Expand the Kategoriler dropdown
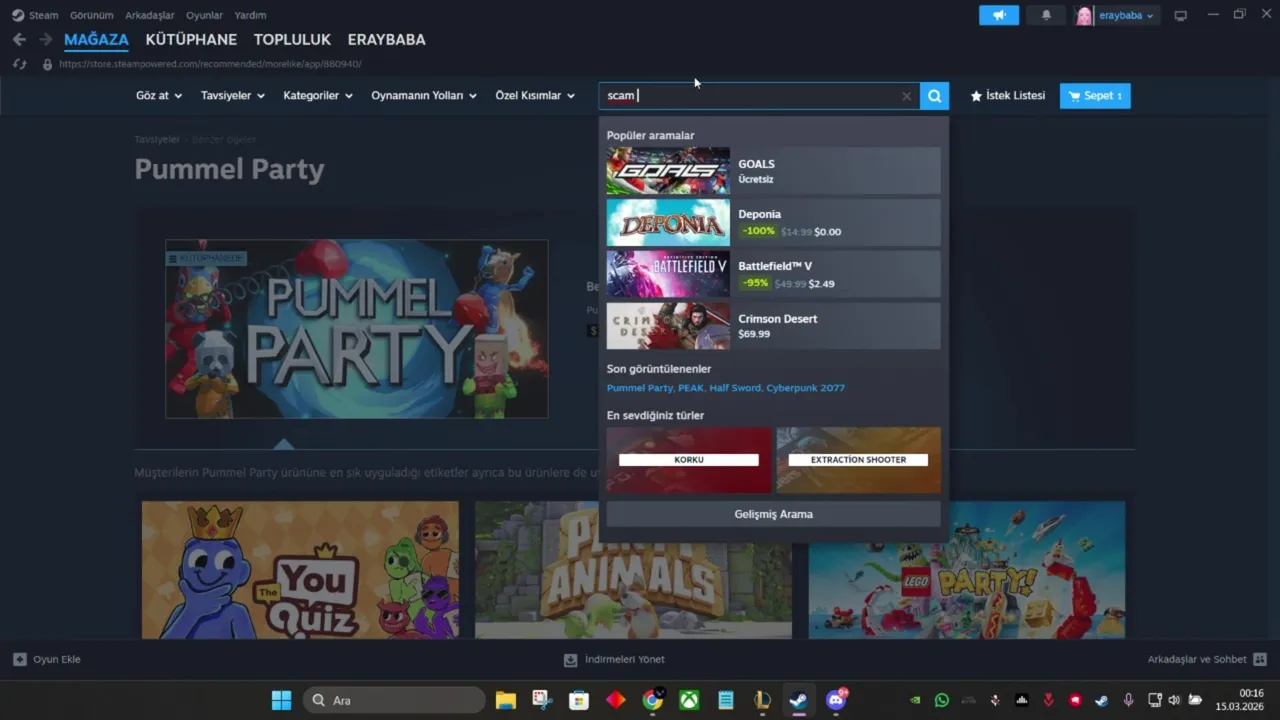Screen dimensions: 1280x720 [318, 96]
